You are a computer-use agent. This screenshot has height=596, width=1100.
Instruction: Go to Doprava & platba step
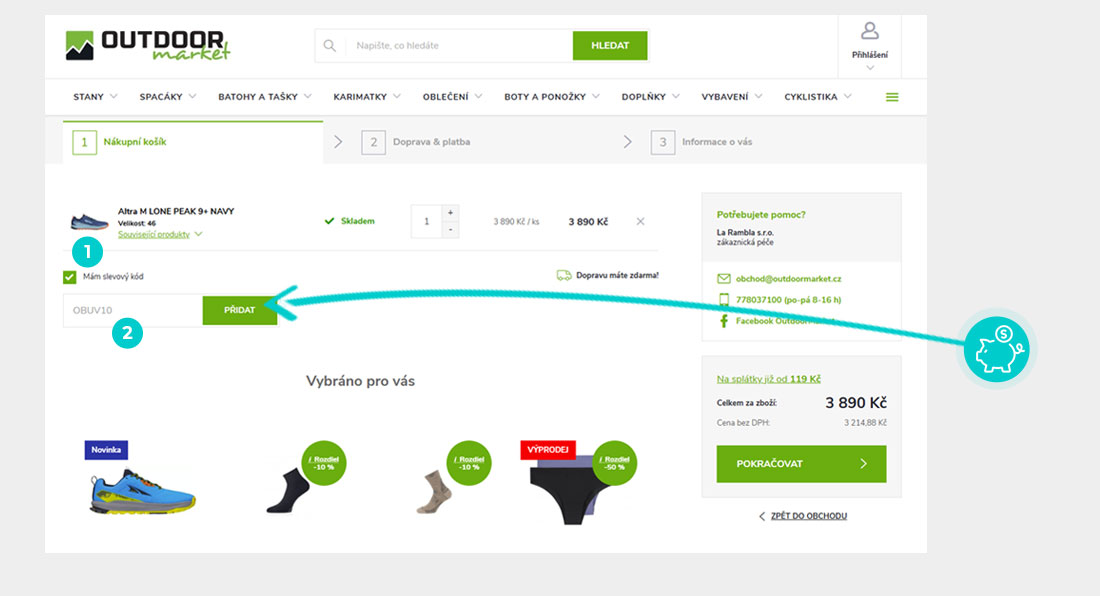[x=416, y=142]
